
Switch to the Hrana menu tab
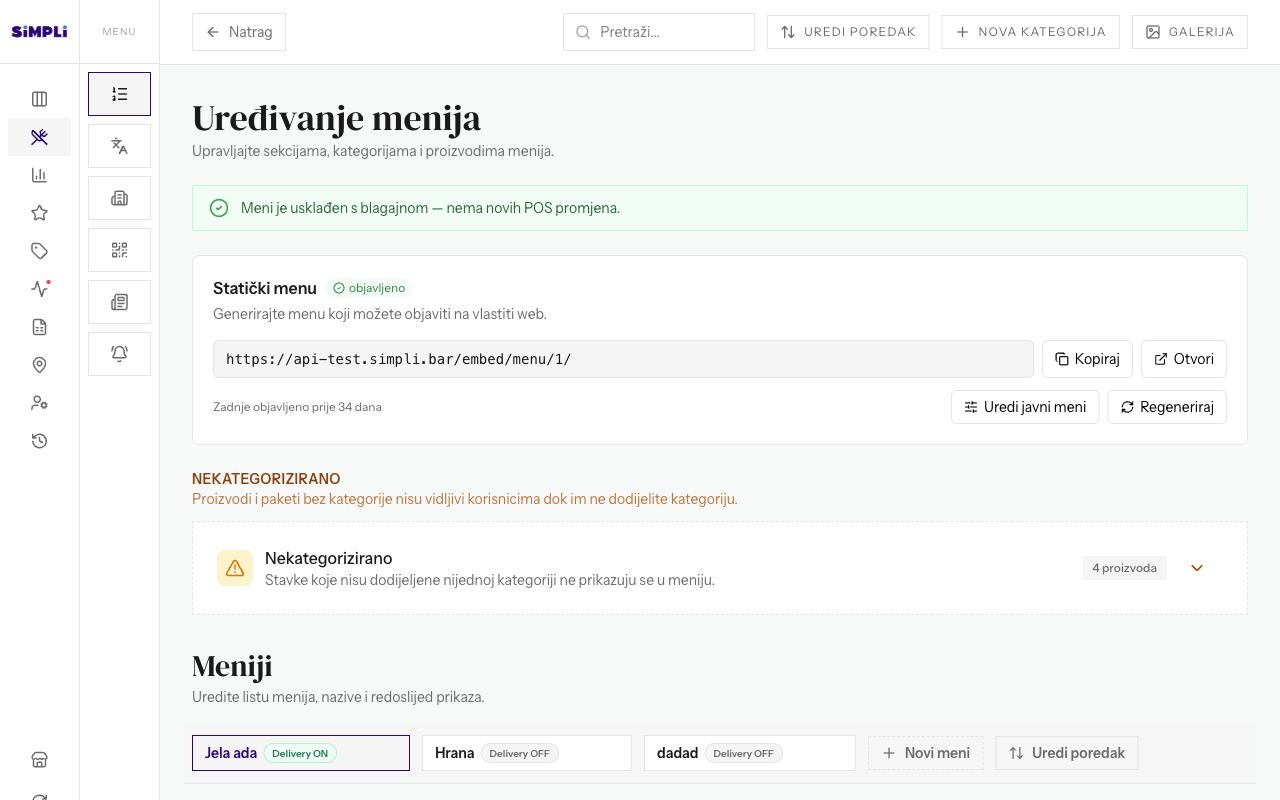pyautogui.click(x=527, y=753)
